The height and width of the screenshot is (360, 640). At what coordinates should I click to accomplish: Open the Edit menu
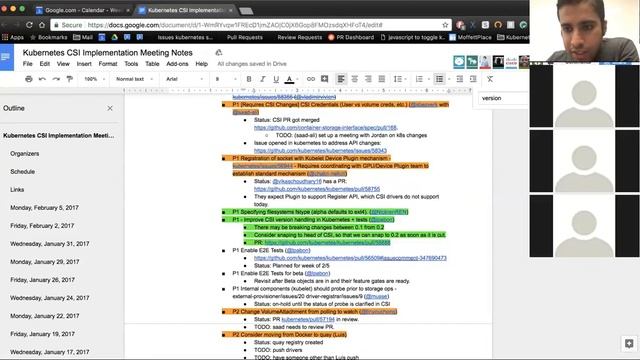44,64
